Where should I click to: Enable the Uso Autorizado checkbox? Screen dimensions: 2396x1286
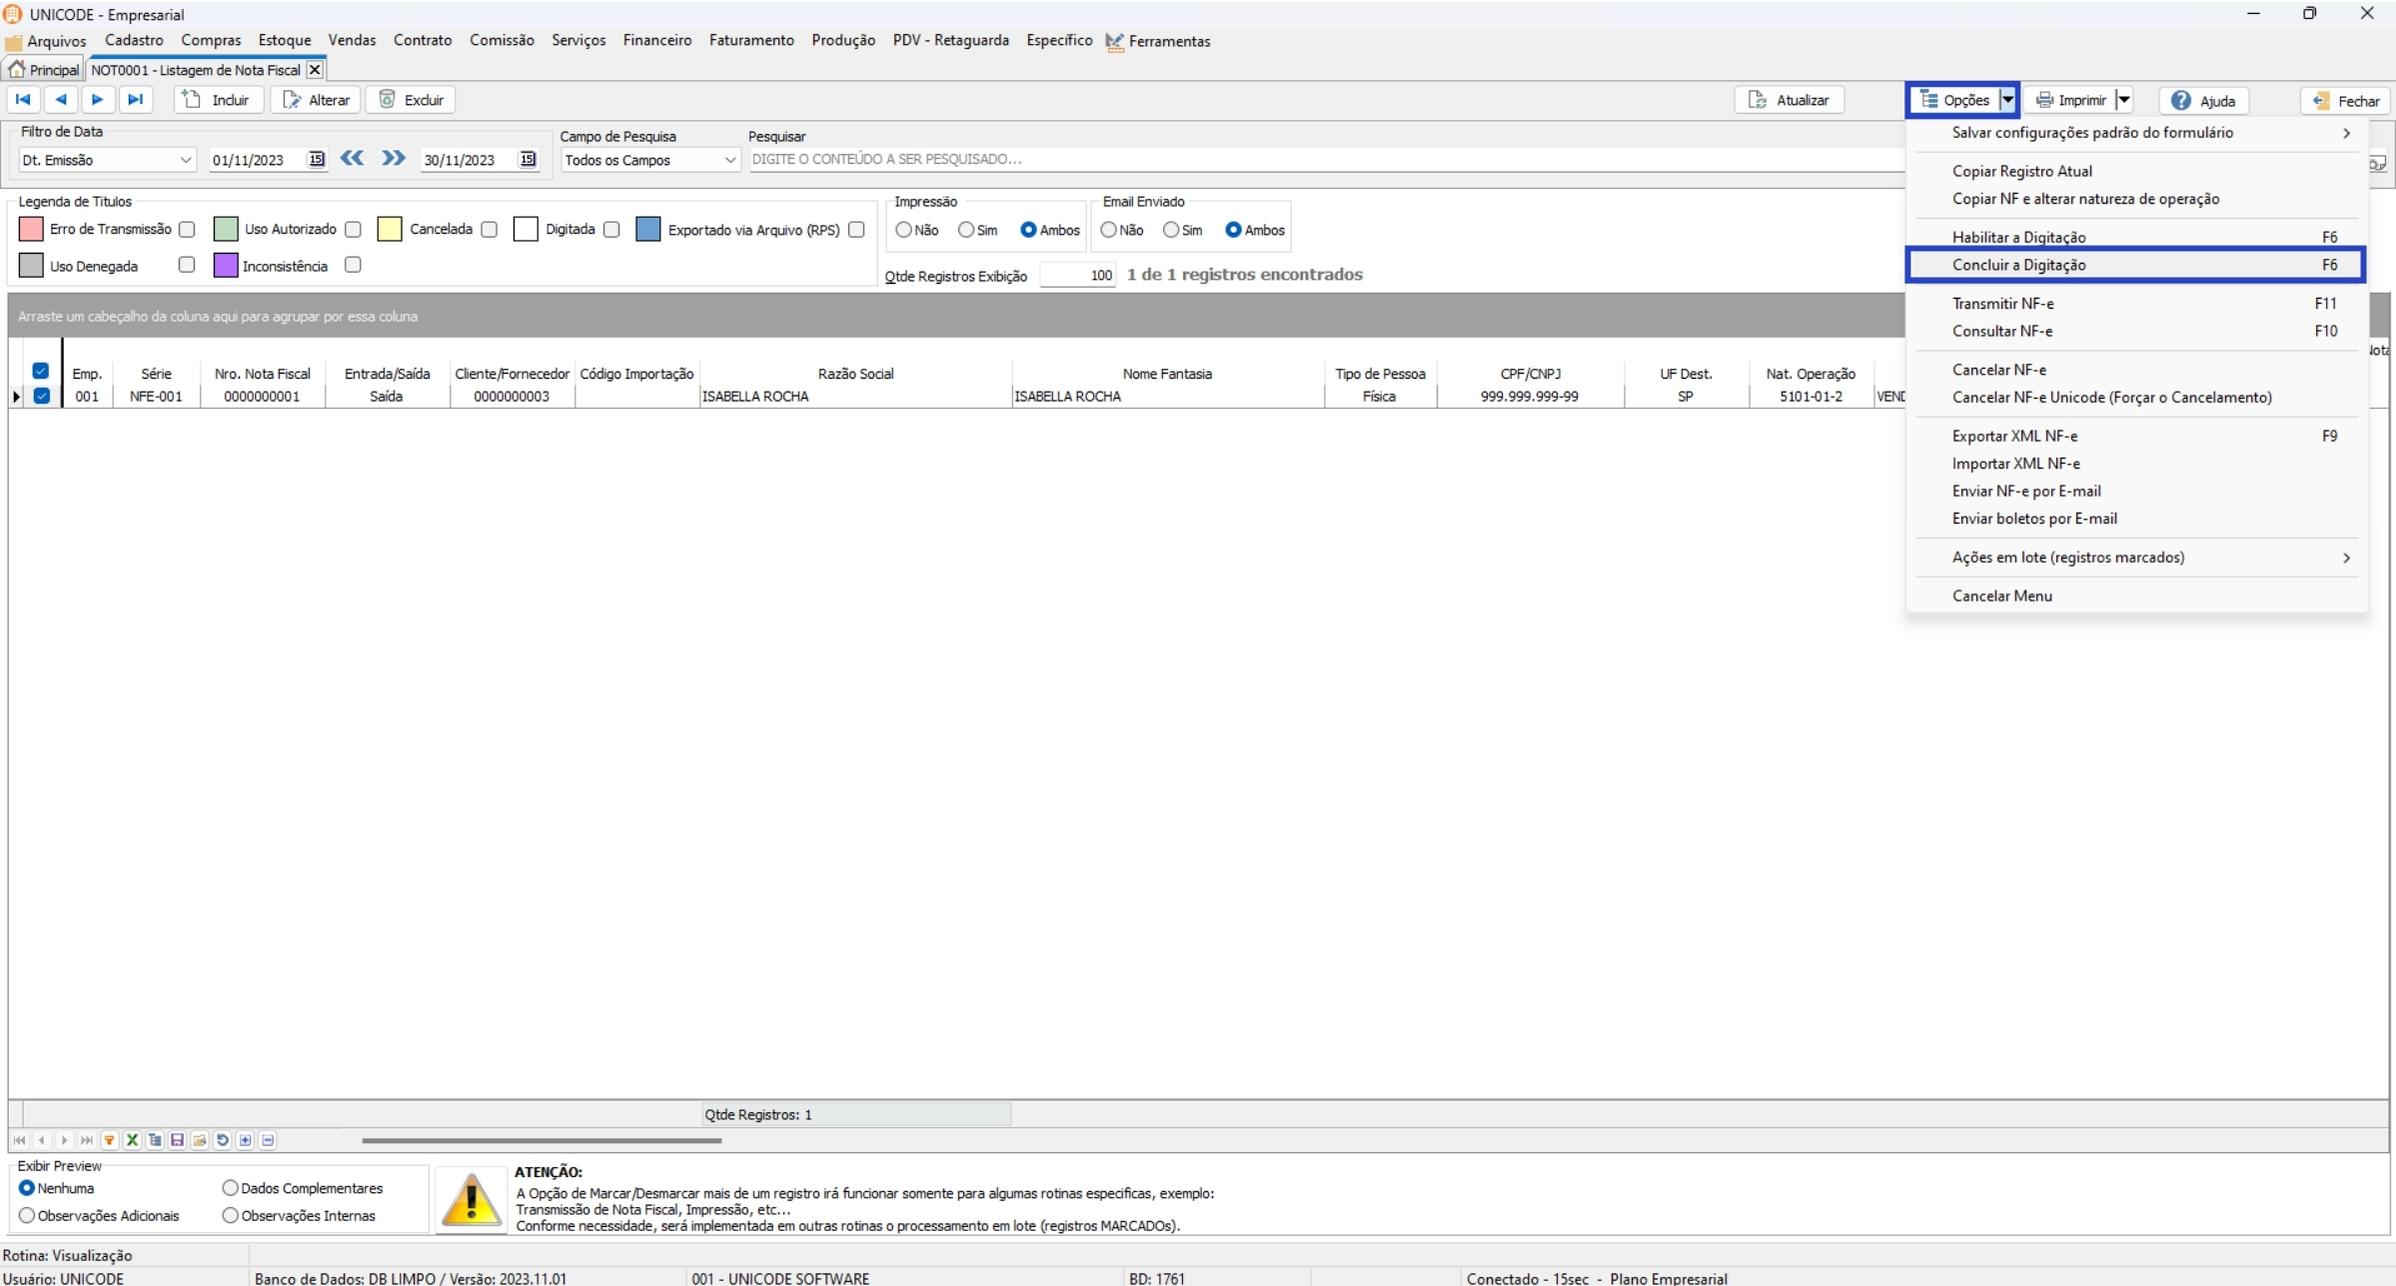tap(352, 229)
